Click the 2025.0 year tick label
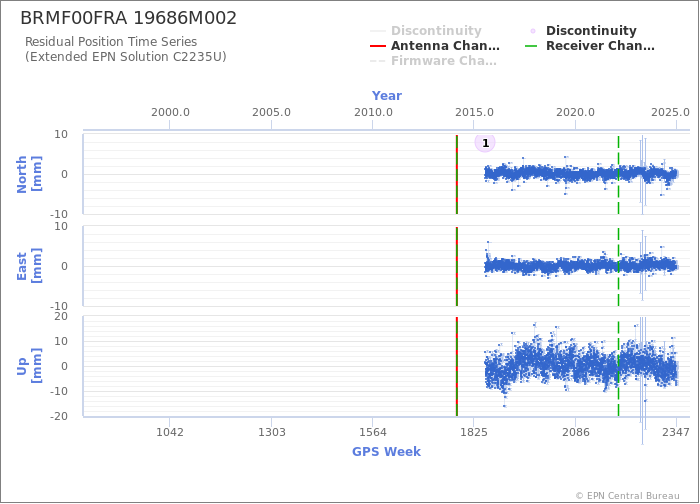The image size is (700, 504). (670, 112)
